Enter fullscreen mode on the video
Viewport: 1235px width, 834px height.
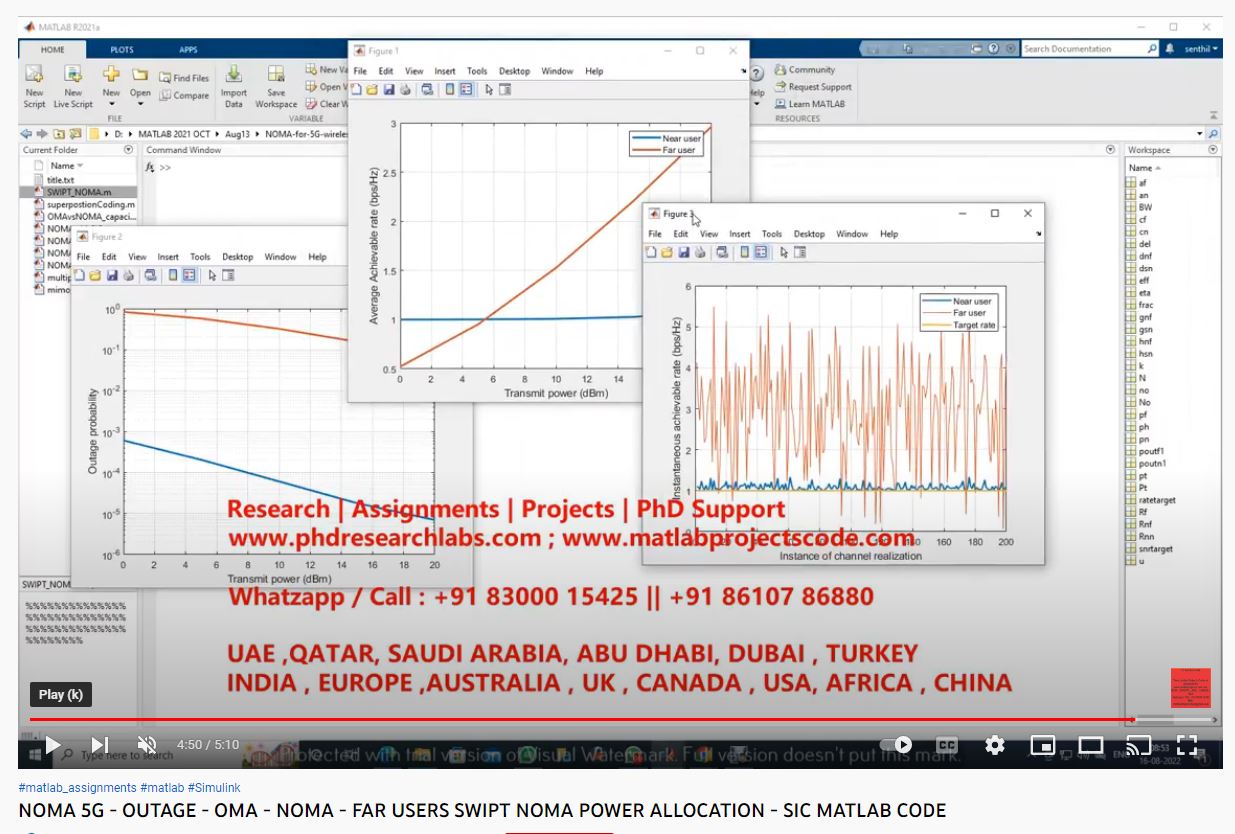click(x=1186, y=745)
